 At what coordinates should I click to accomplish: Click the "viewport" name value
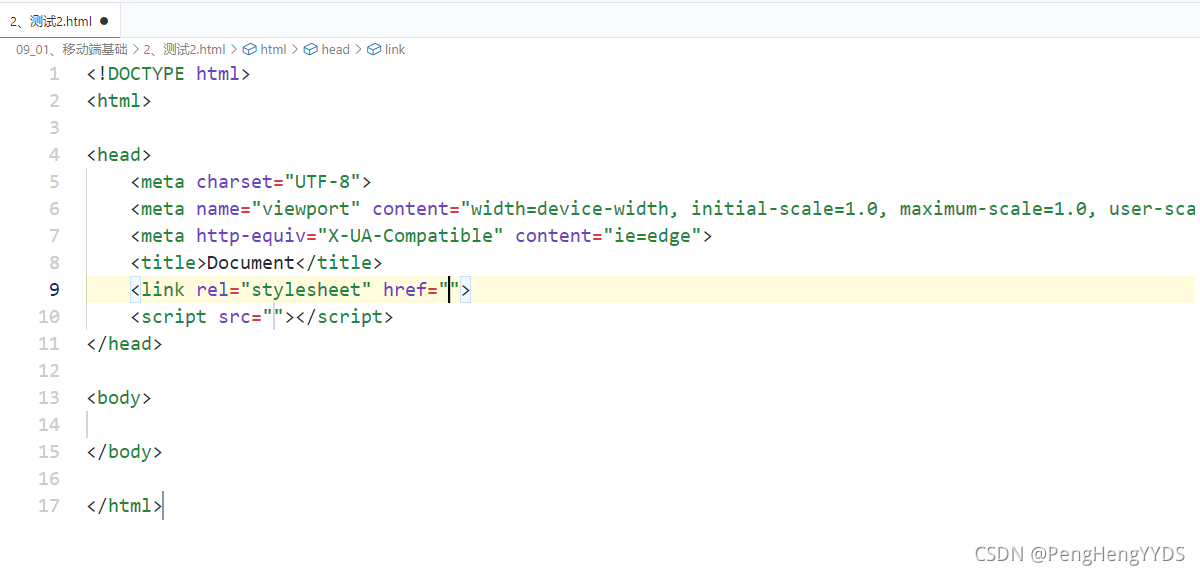click(x=306, y=209)
